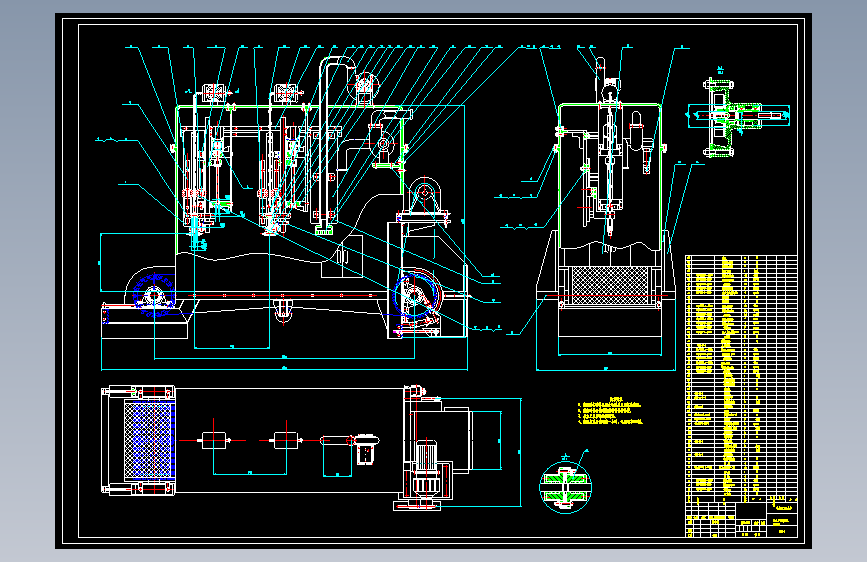
Task: Click the empty black box in the title block
Action: [751, 511]
